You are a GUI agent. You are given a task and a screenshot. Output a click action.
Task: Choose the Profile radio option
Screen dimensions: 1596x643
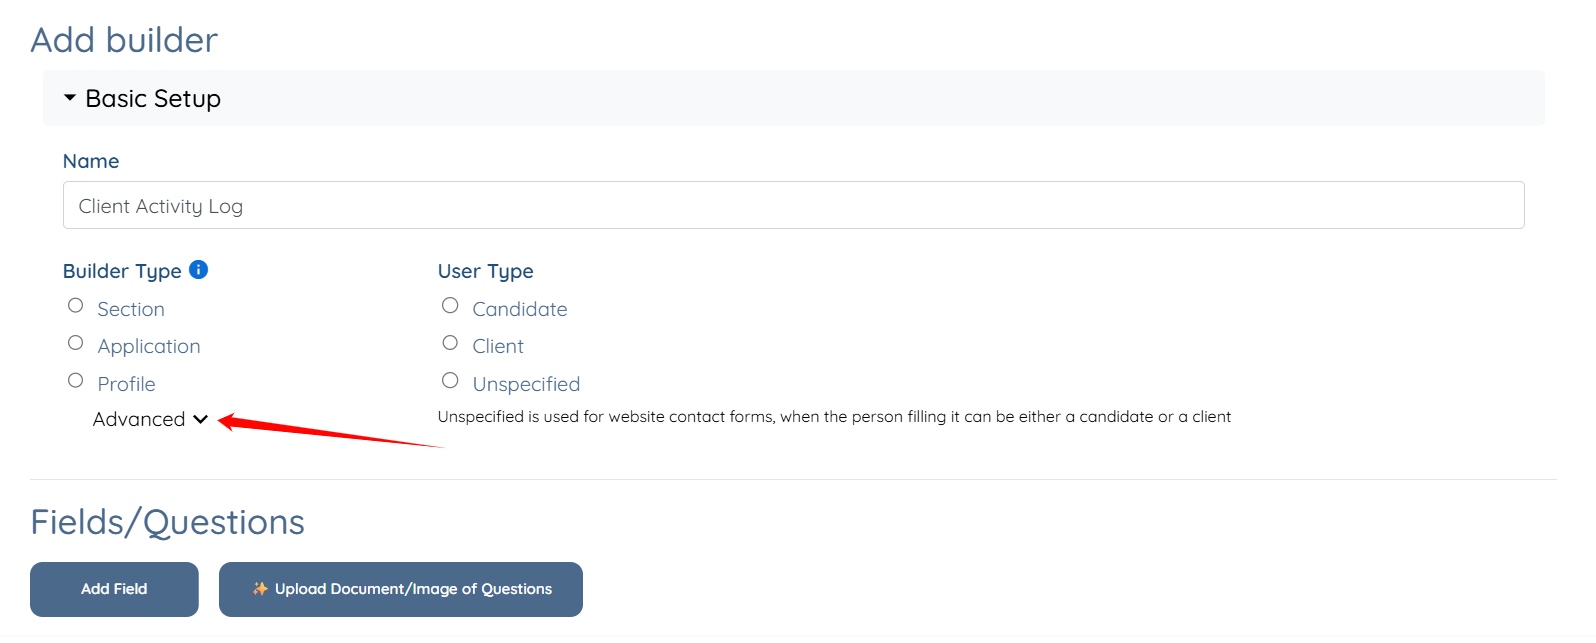click(x=75, y=381)
